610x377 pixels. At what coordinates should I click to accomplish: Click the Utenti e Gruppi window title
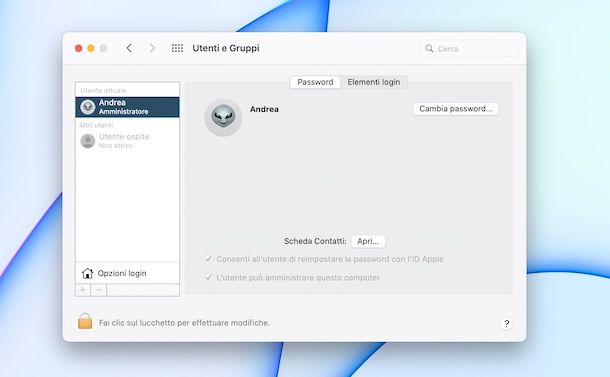pyautogui.click(x=226, y=48)
